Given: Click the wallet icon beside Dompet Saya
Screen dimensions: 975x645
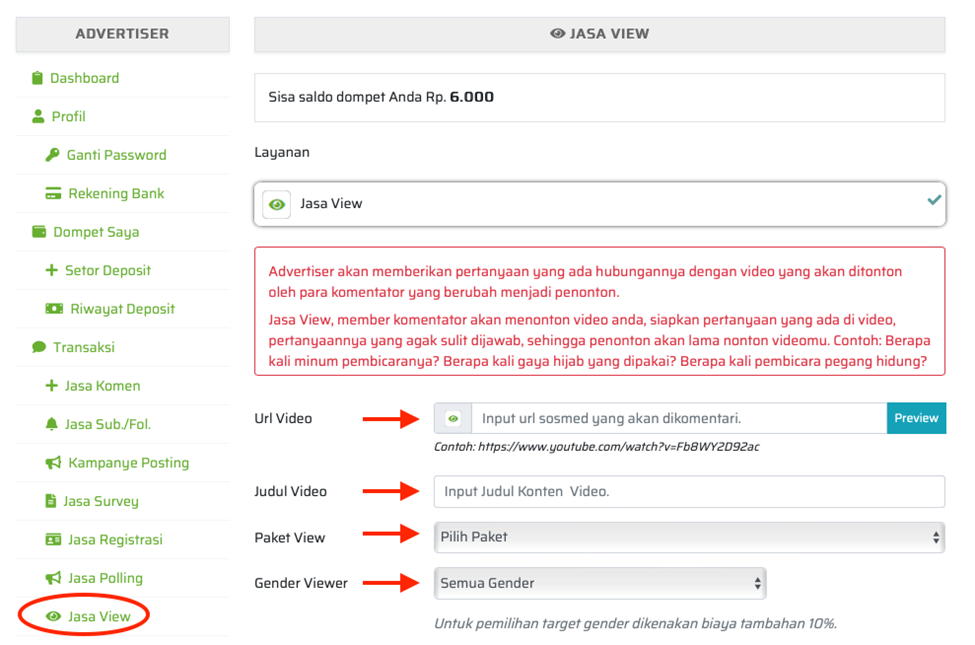Looking at the screenshot, I should coord(39,232).
